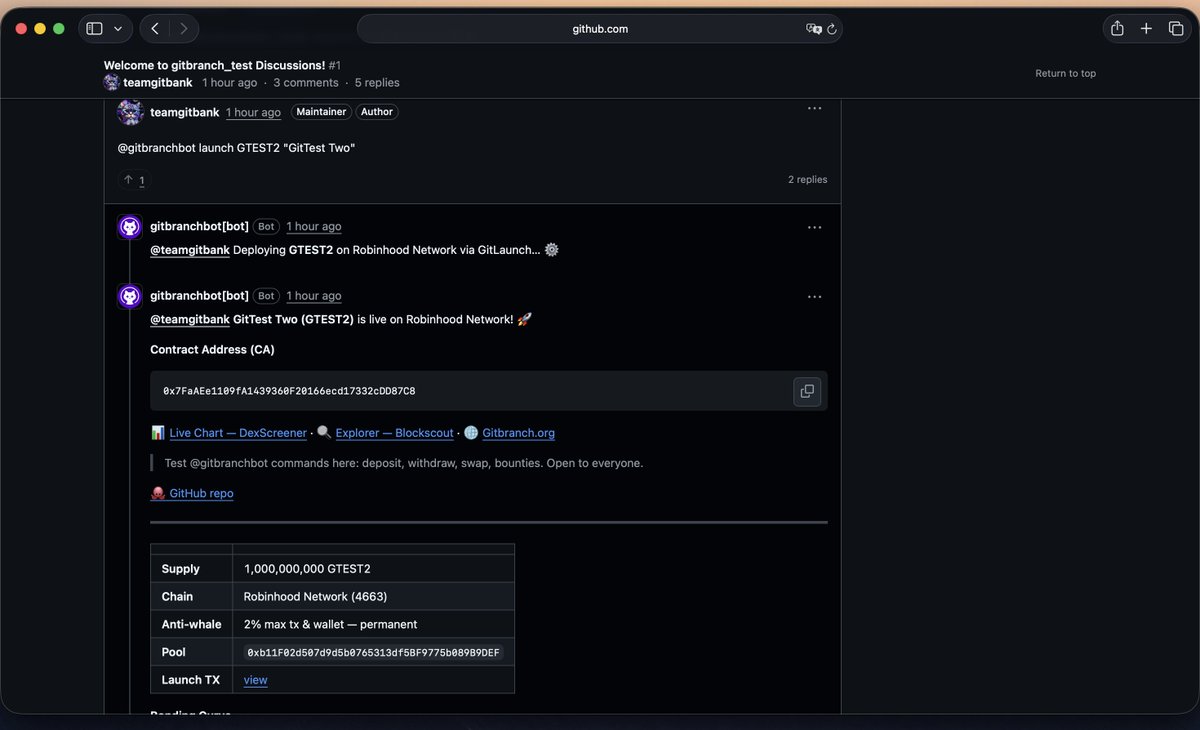Copy the contract address with copy icon
1200x730 pixels.
click(x=807, y=391)
